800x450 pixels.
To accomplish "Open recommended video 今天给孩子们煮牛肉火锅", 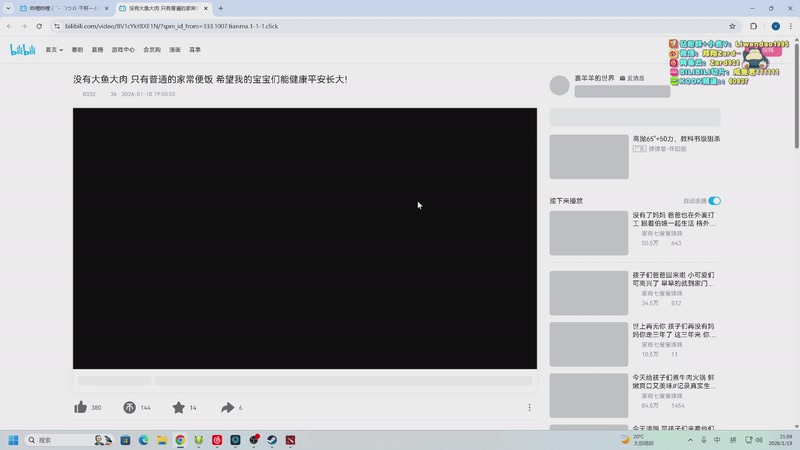I will 673,381.
